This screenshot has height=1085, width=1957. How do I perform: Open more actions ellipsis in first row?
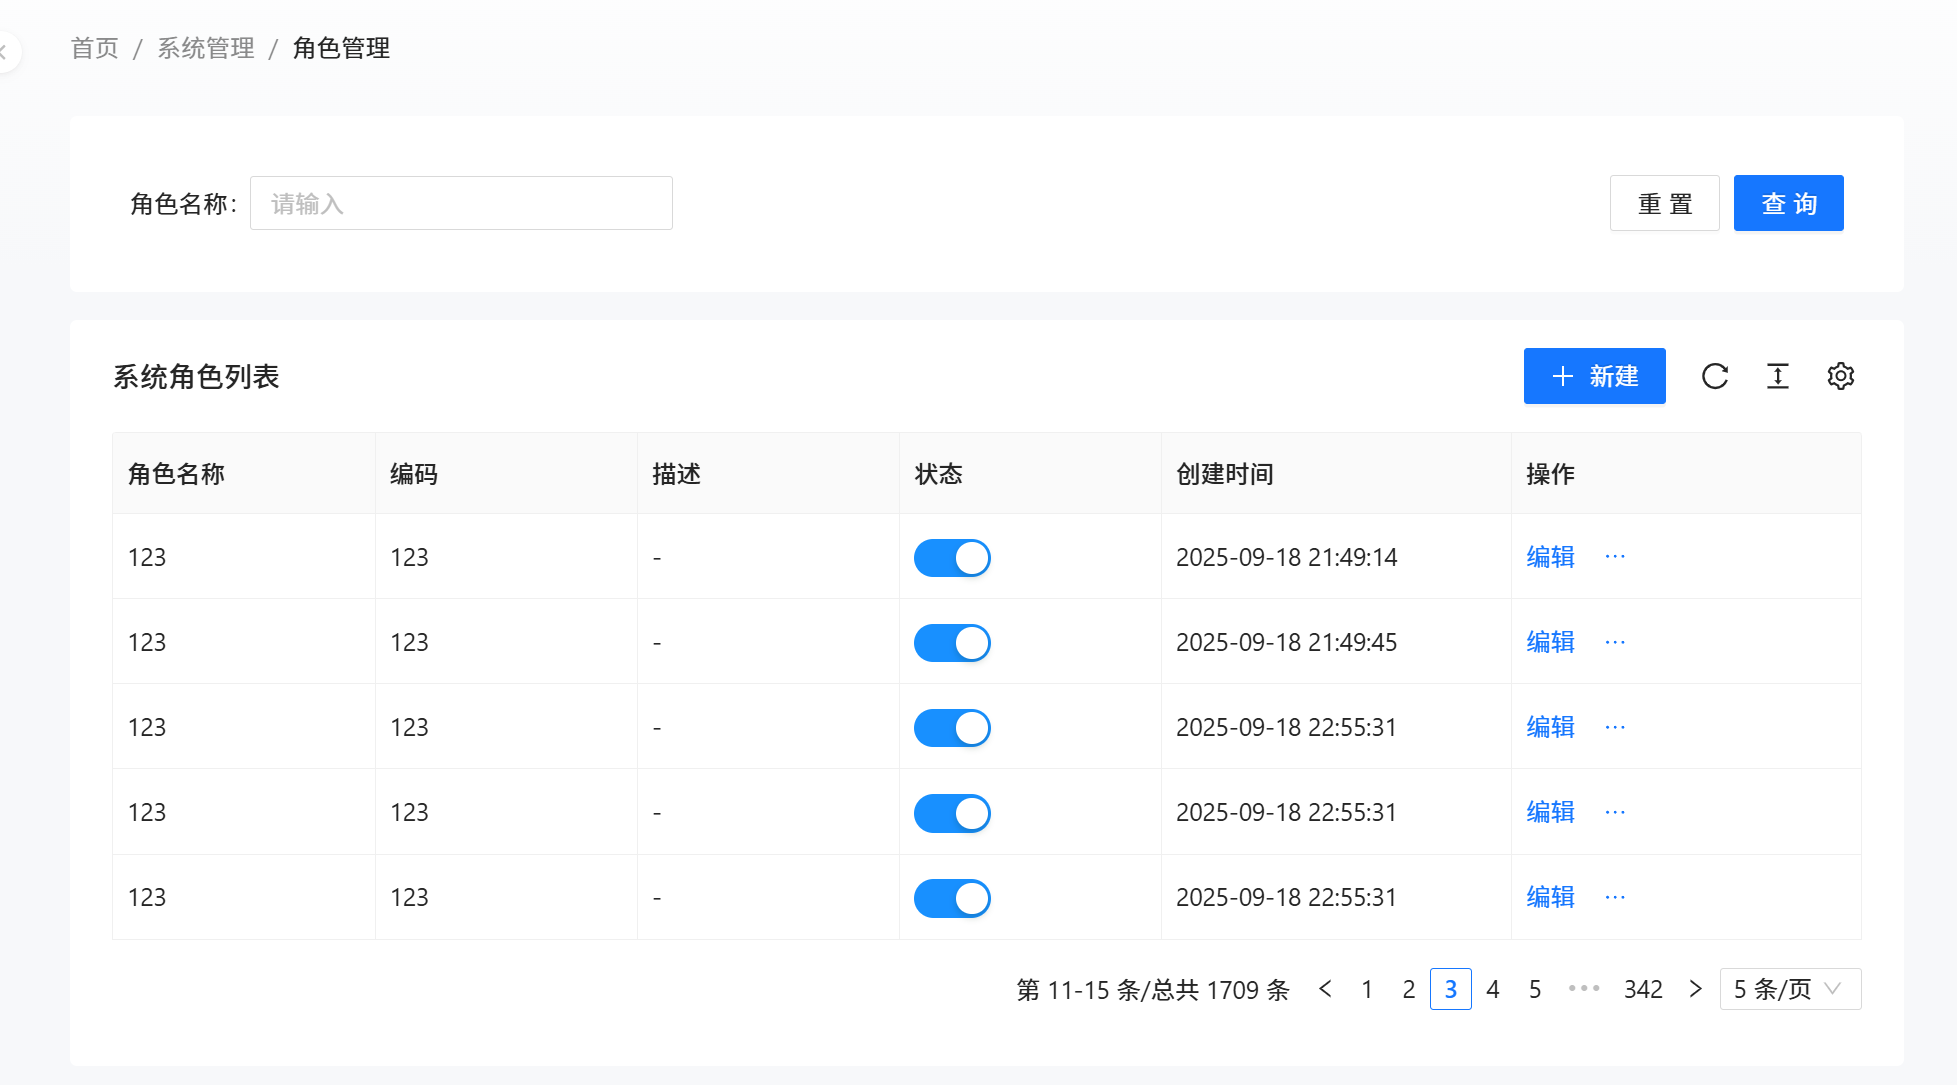1615,557
